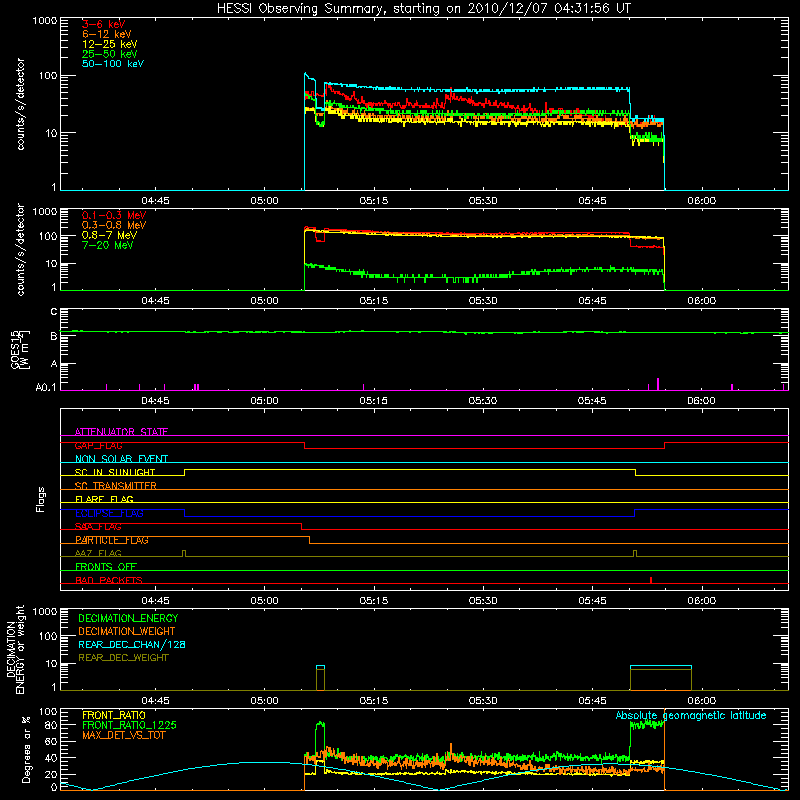The height and width of the screenshot is (800, 800).
Task: Click the FRONT_RATIO_1225 legend label
Action: click(x=130, y=725)
